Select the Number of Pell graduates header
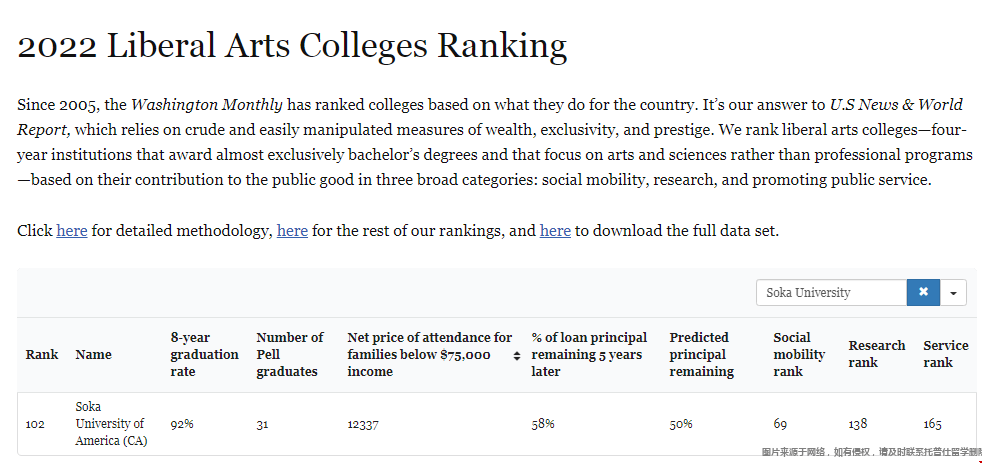The width and height of the screenshot is (982, 463). pyautogui.click(x=290, y=355)
